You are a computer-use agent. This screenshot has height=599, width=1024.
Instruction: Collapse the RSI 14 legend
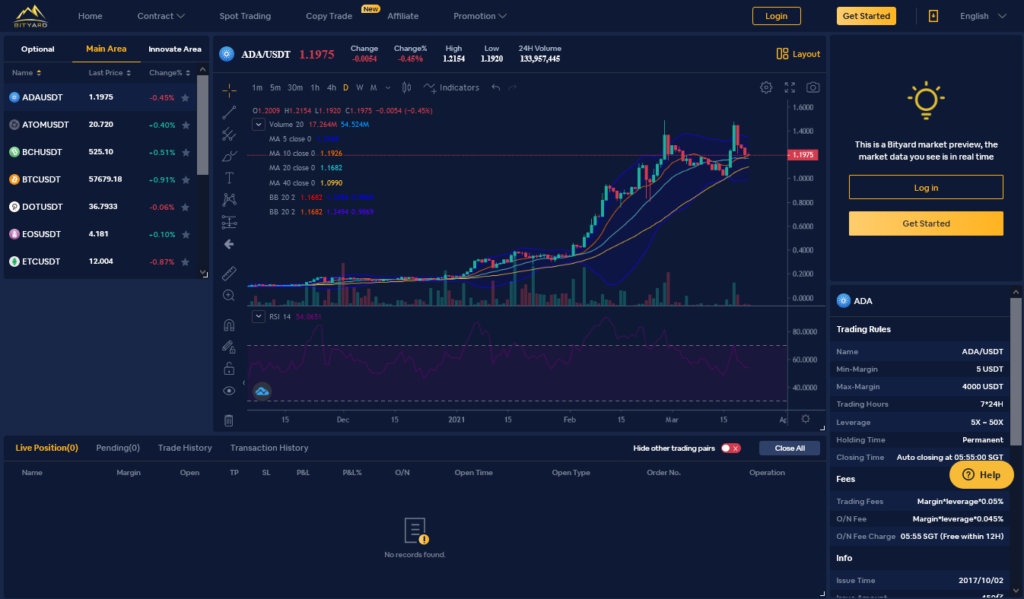point(259,316)
